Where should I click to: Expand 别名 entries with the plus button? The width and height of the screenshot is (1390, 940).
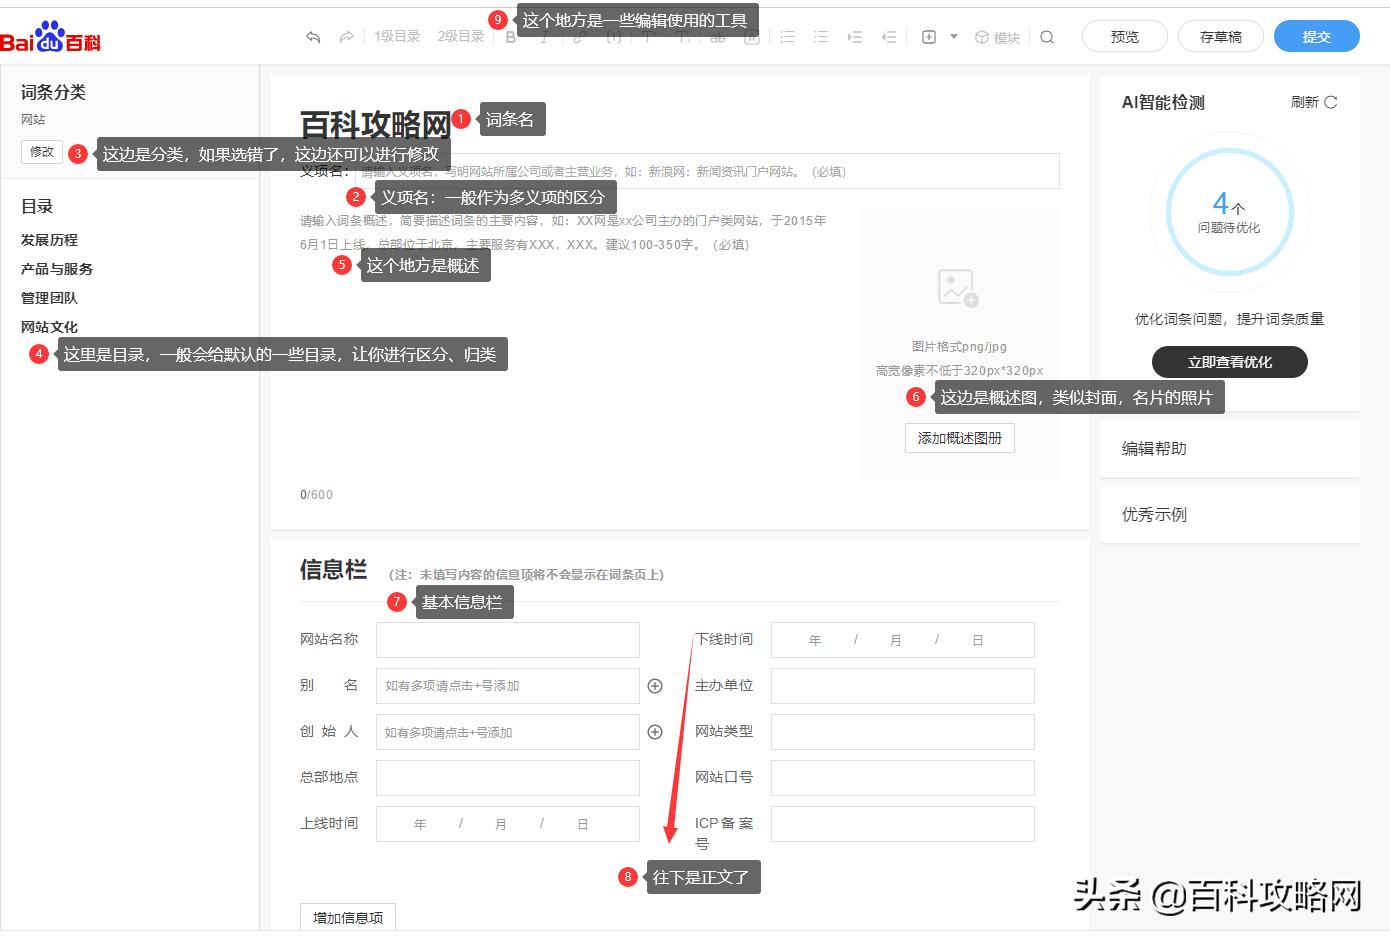[655, 686]
